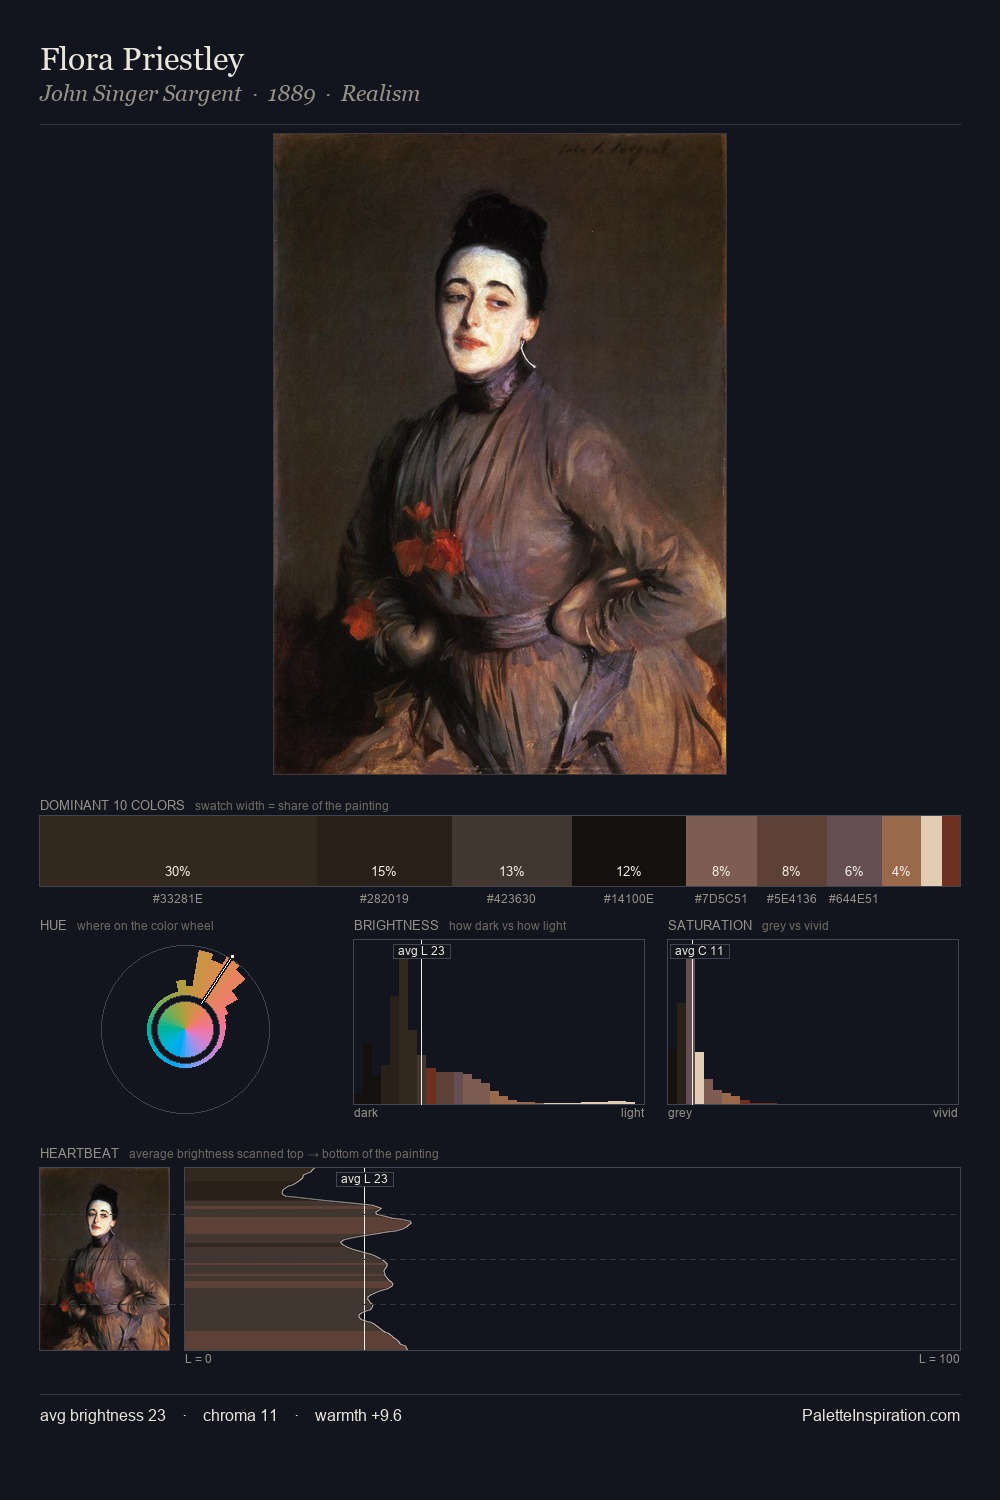Viewport: 1000px width, 1500px height.
Task: Select the 4% tan swatch
Action: [x=901, y=851]
